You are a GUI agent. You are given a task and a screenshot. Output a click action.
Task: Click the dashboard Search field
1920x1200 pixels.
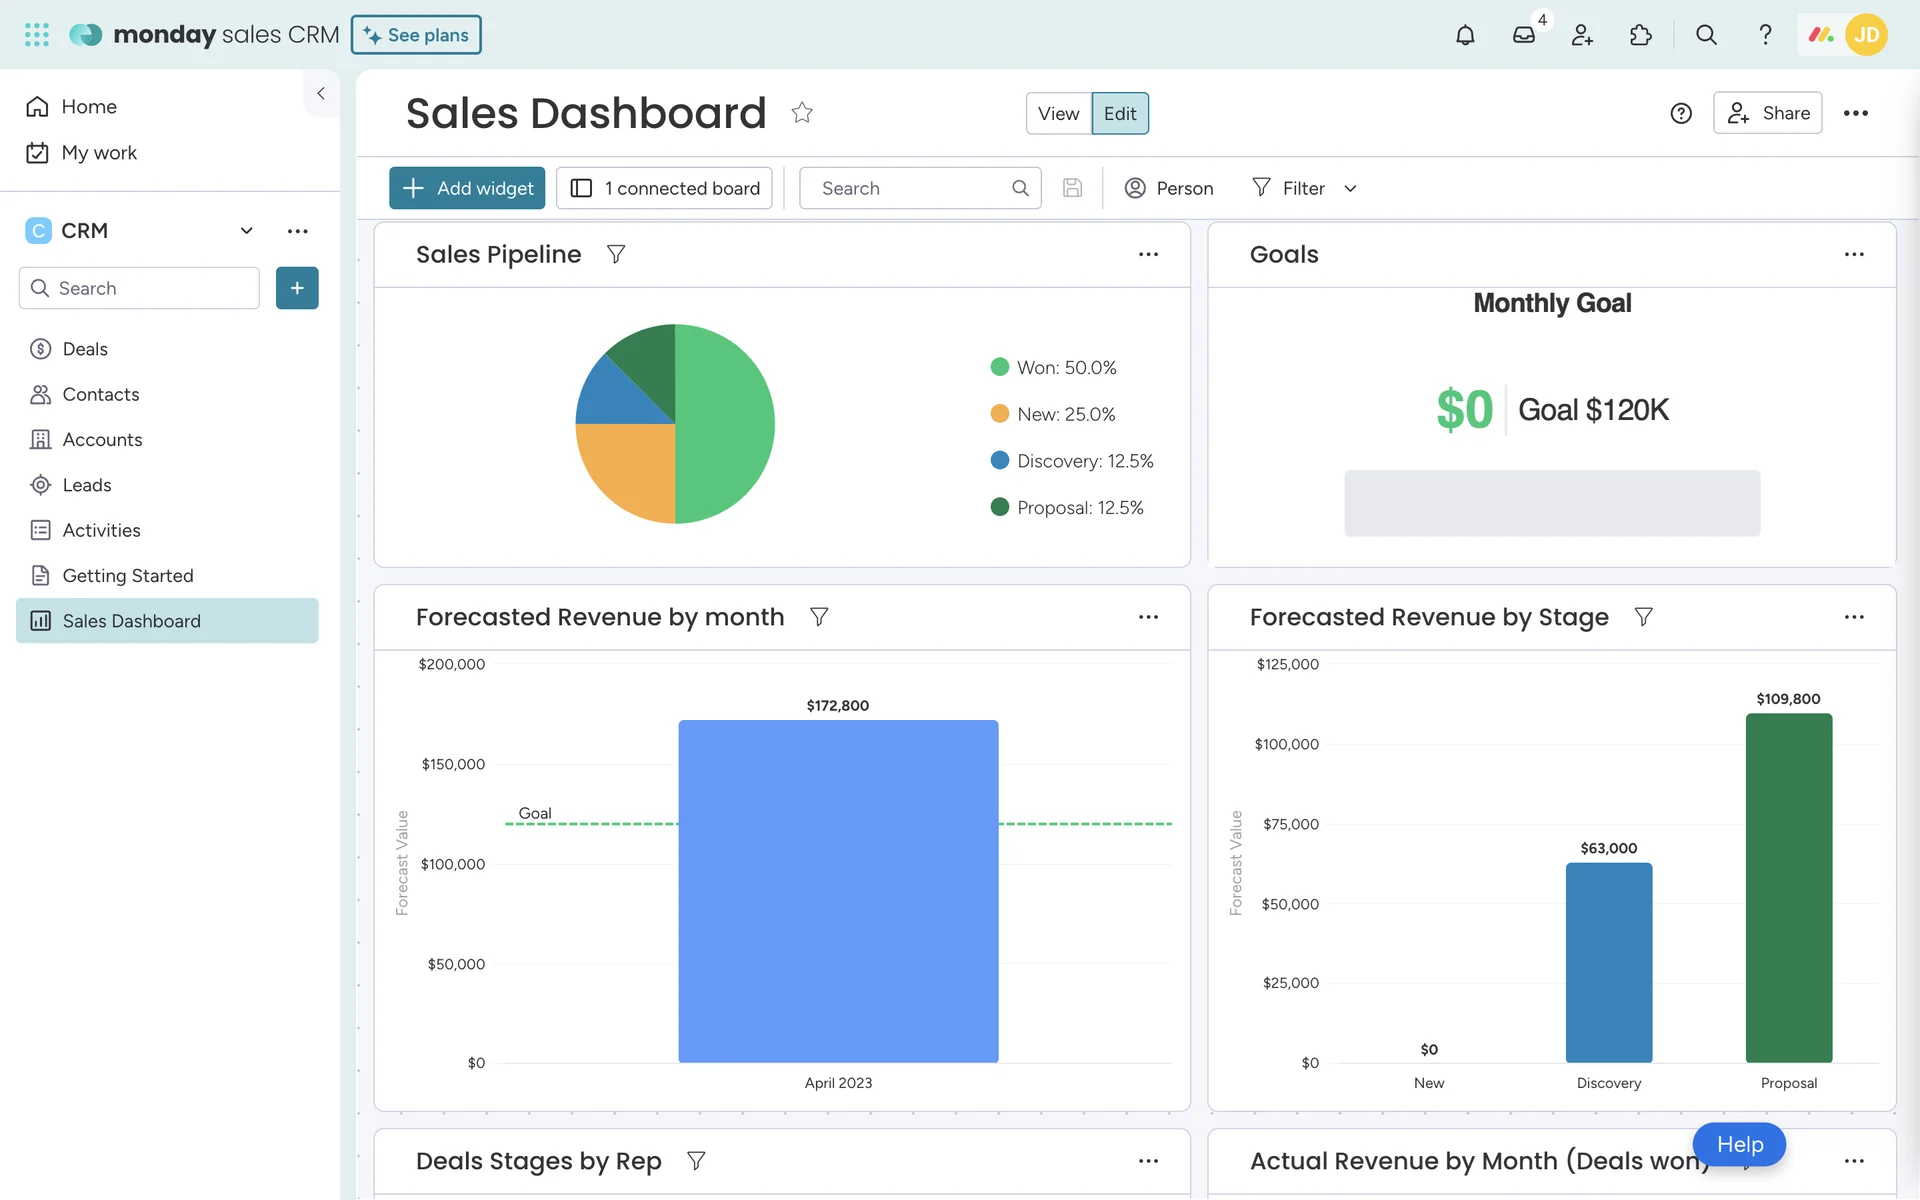pyautogui.click(x=910, y=188)
